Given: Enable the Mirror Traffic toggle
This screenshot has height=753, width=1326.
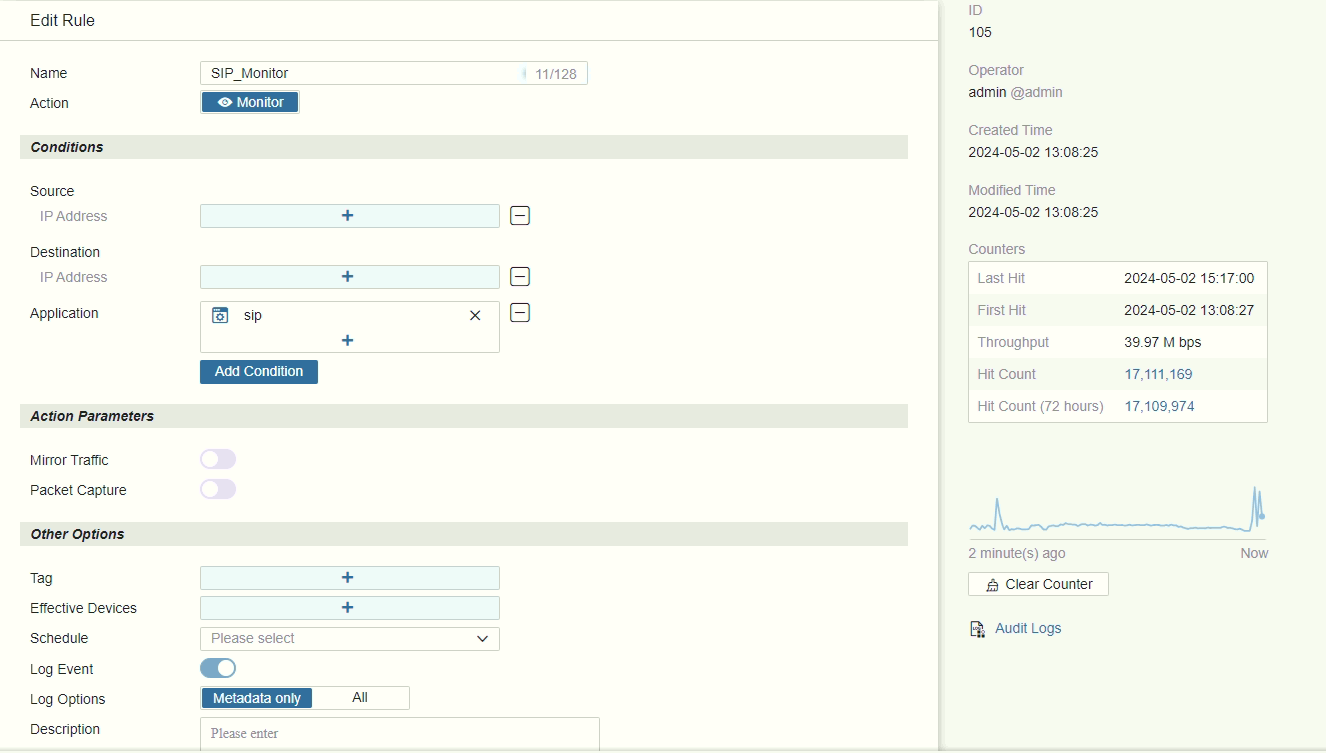Looking at the screenshot, I should (x=218, y=459).
